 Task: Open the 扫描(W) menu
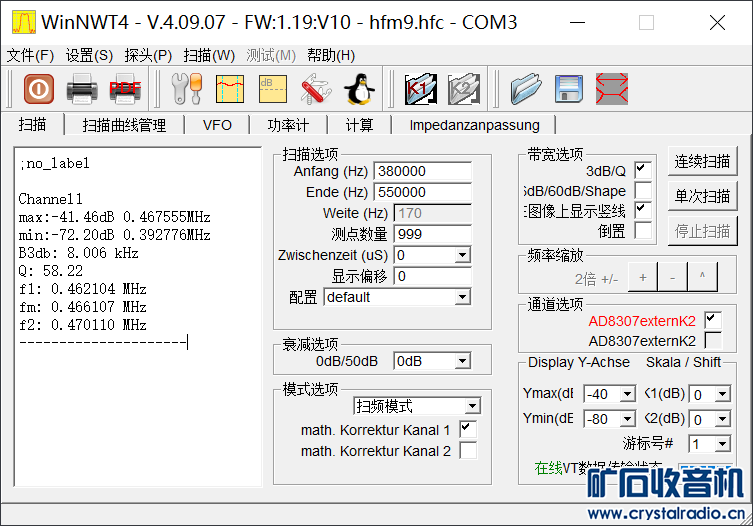pos(209,56)
